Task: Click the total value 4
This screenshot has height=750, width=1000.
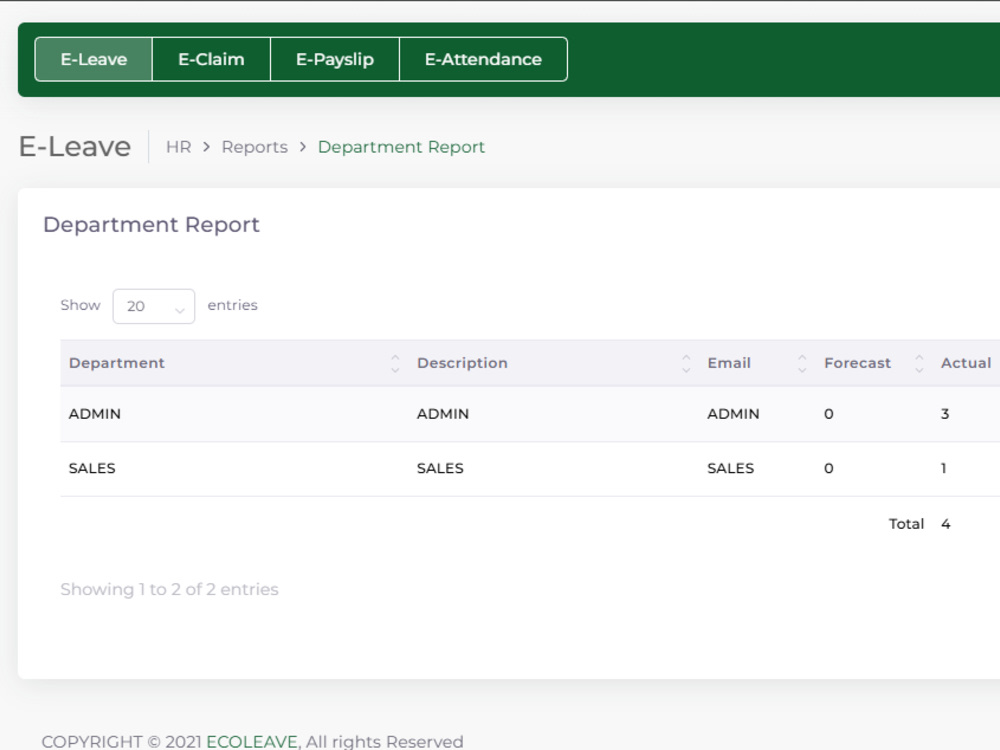Action: coord(946,524)
